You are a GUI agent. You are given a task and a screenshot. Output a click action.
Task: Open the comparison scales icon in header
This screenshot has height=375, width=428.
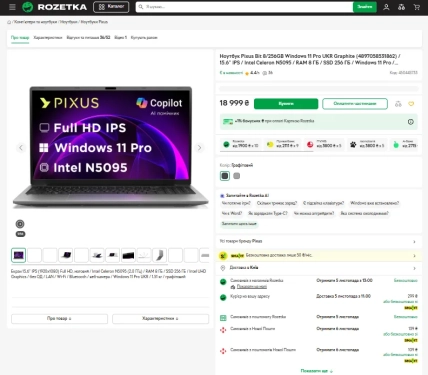(x=402, y=7)
